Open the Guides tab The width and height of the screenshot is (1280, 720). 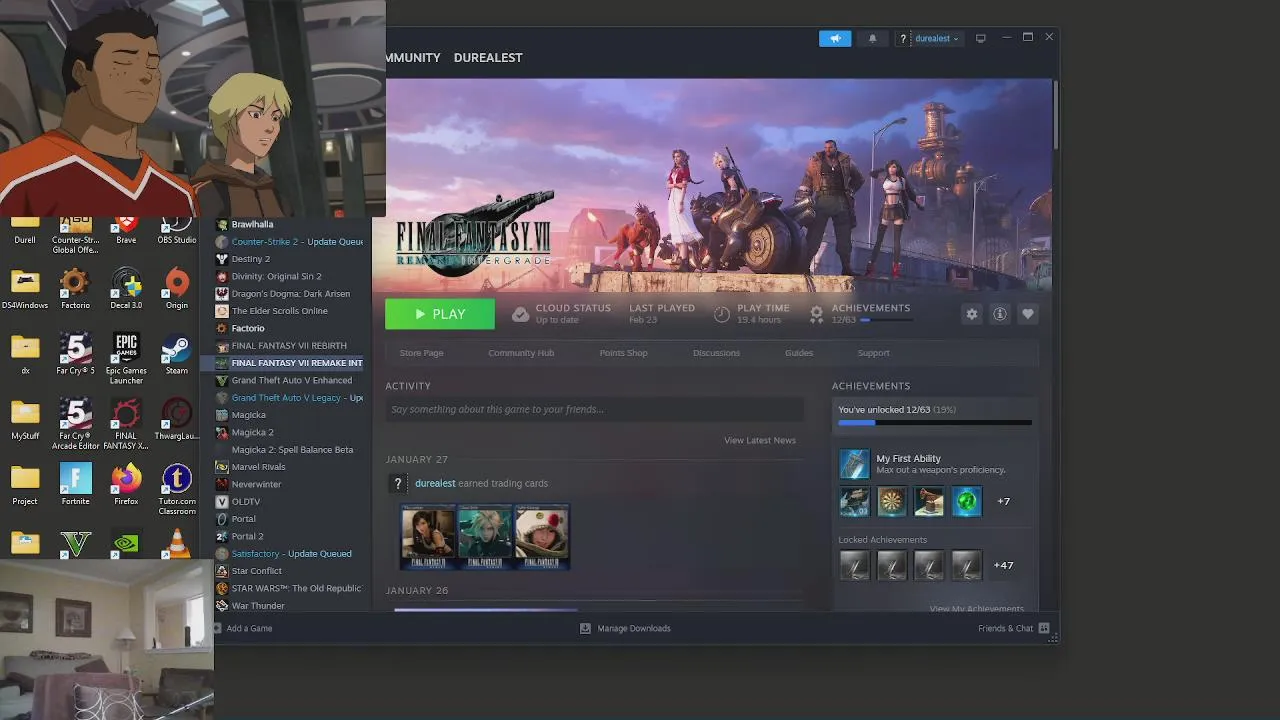[799, 353]
